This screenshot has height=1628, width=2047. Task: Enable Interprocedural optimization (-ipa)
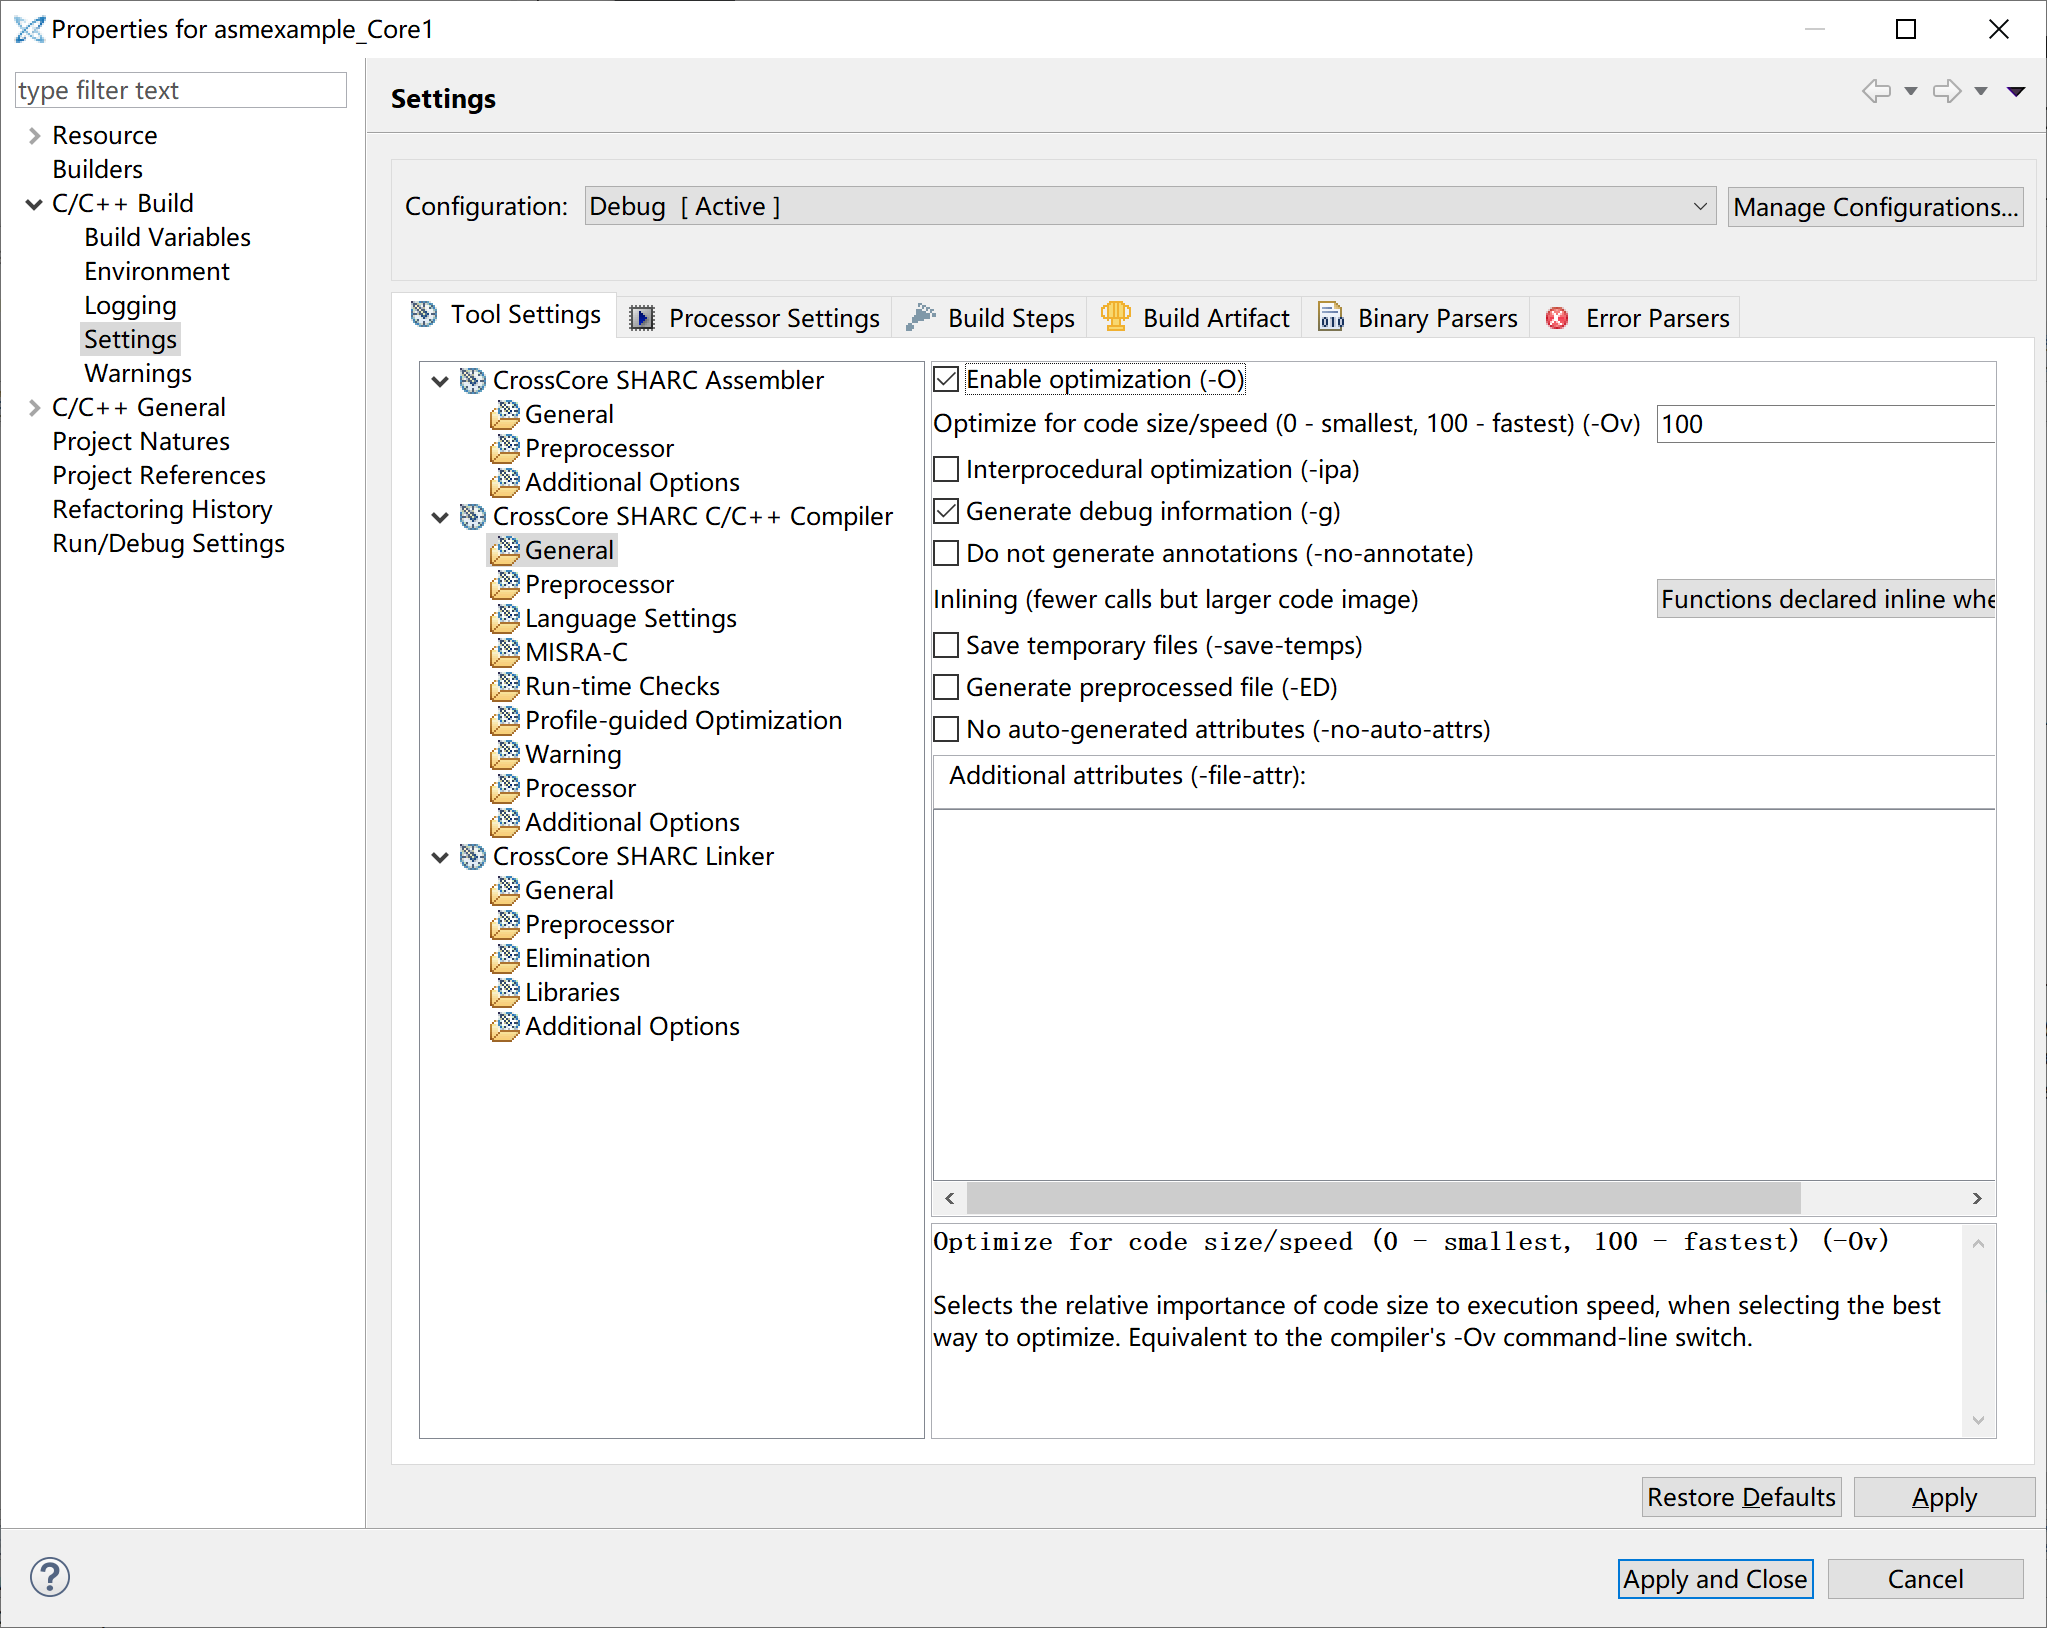(x=946, y=469)
